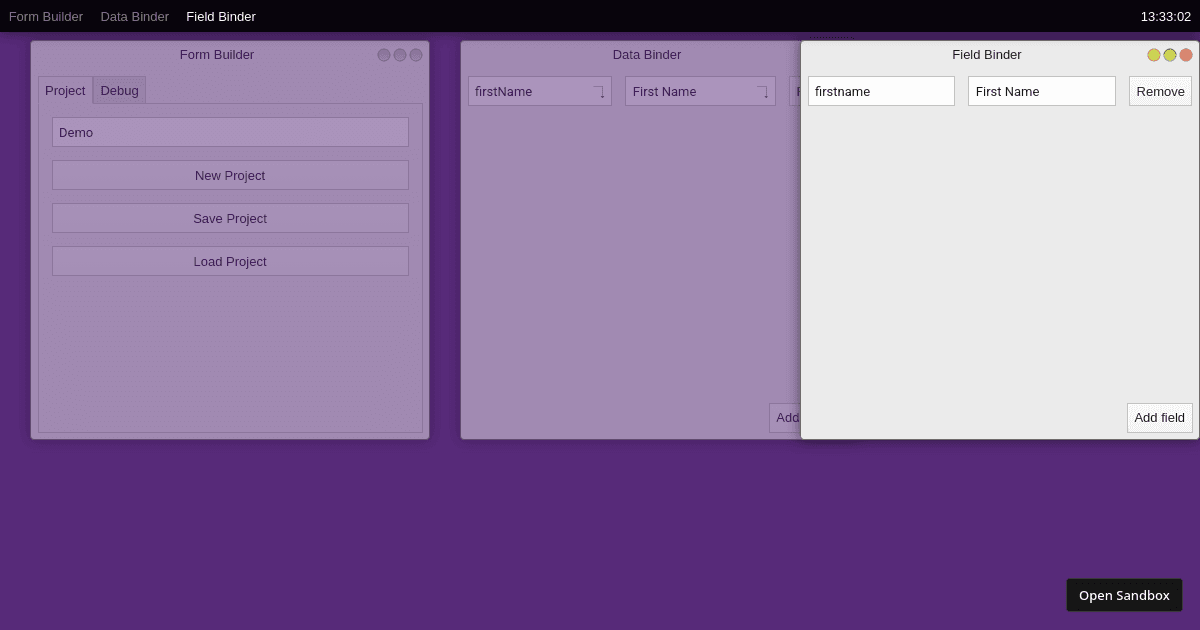Open the First Name dropdown in Data Binder

click(700, 91)
